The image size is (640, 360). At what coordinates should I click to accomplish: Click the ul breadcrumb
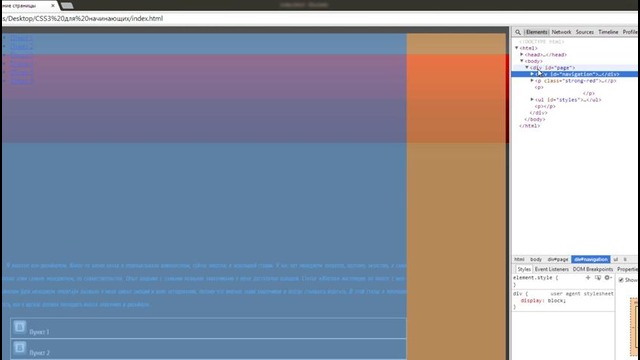click(616, 260)
